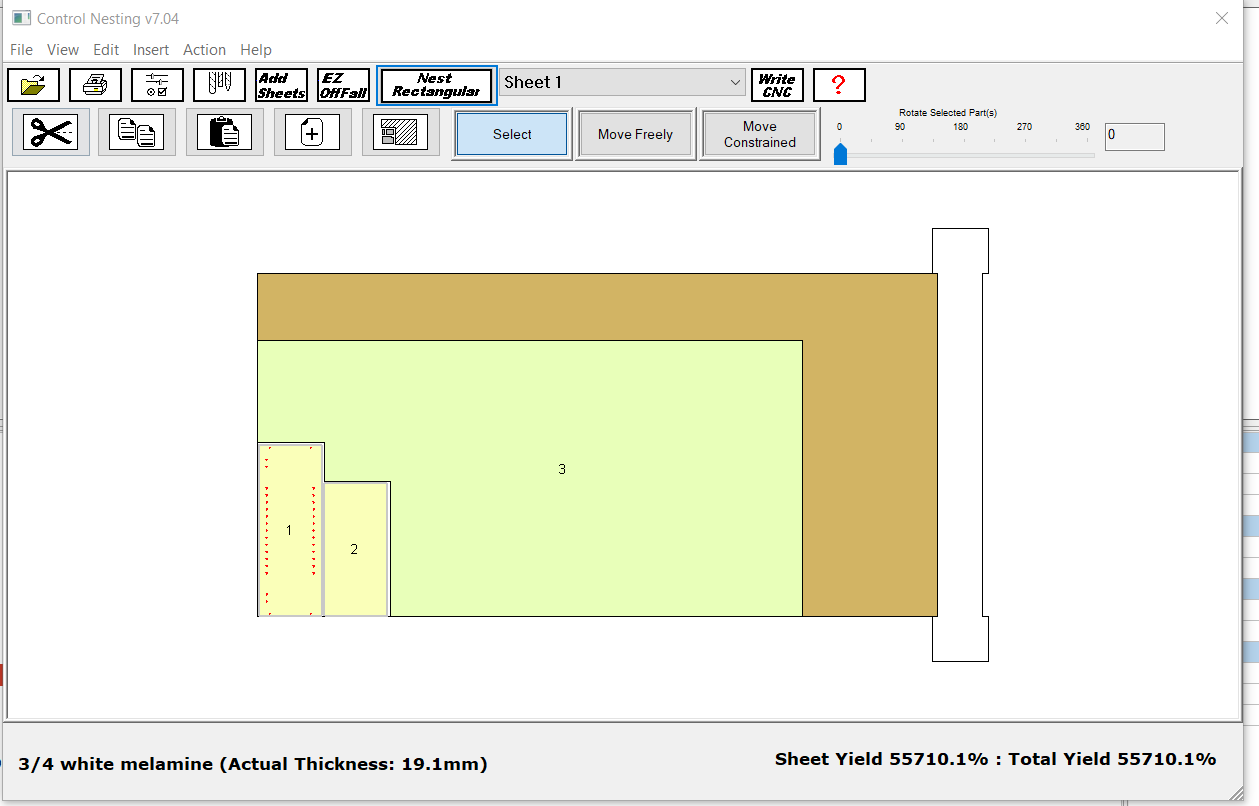
Task: Activate Move Constrained mode
Action: pyautogui.click(x=760, y=134)
